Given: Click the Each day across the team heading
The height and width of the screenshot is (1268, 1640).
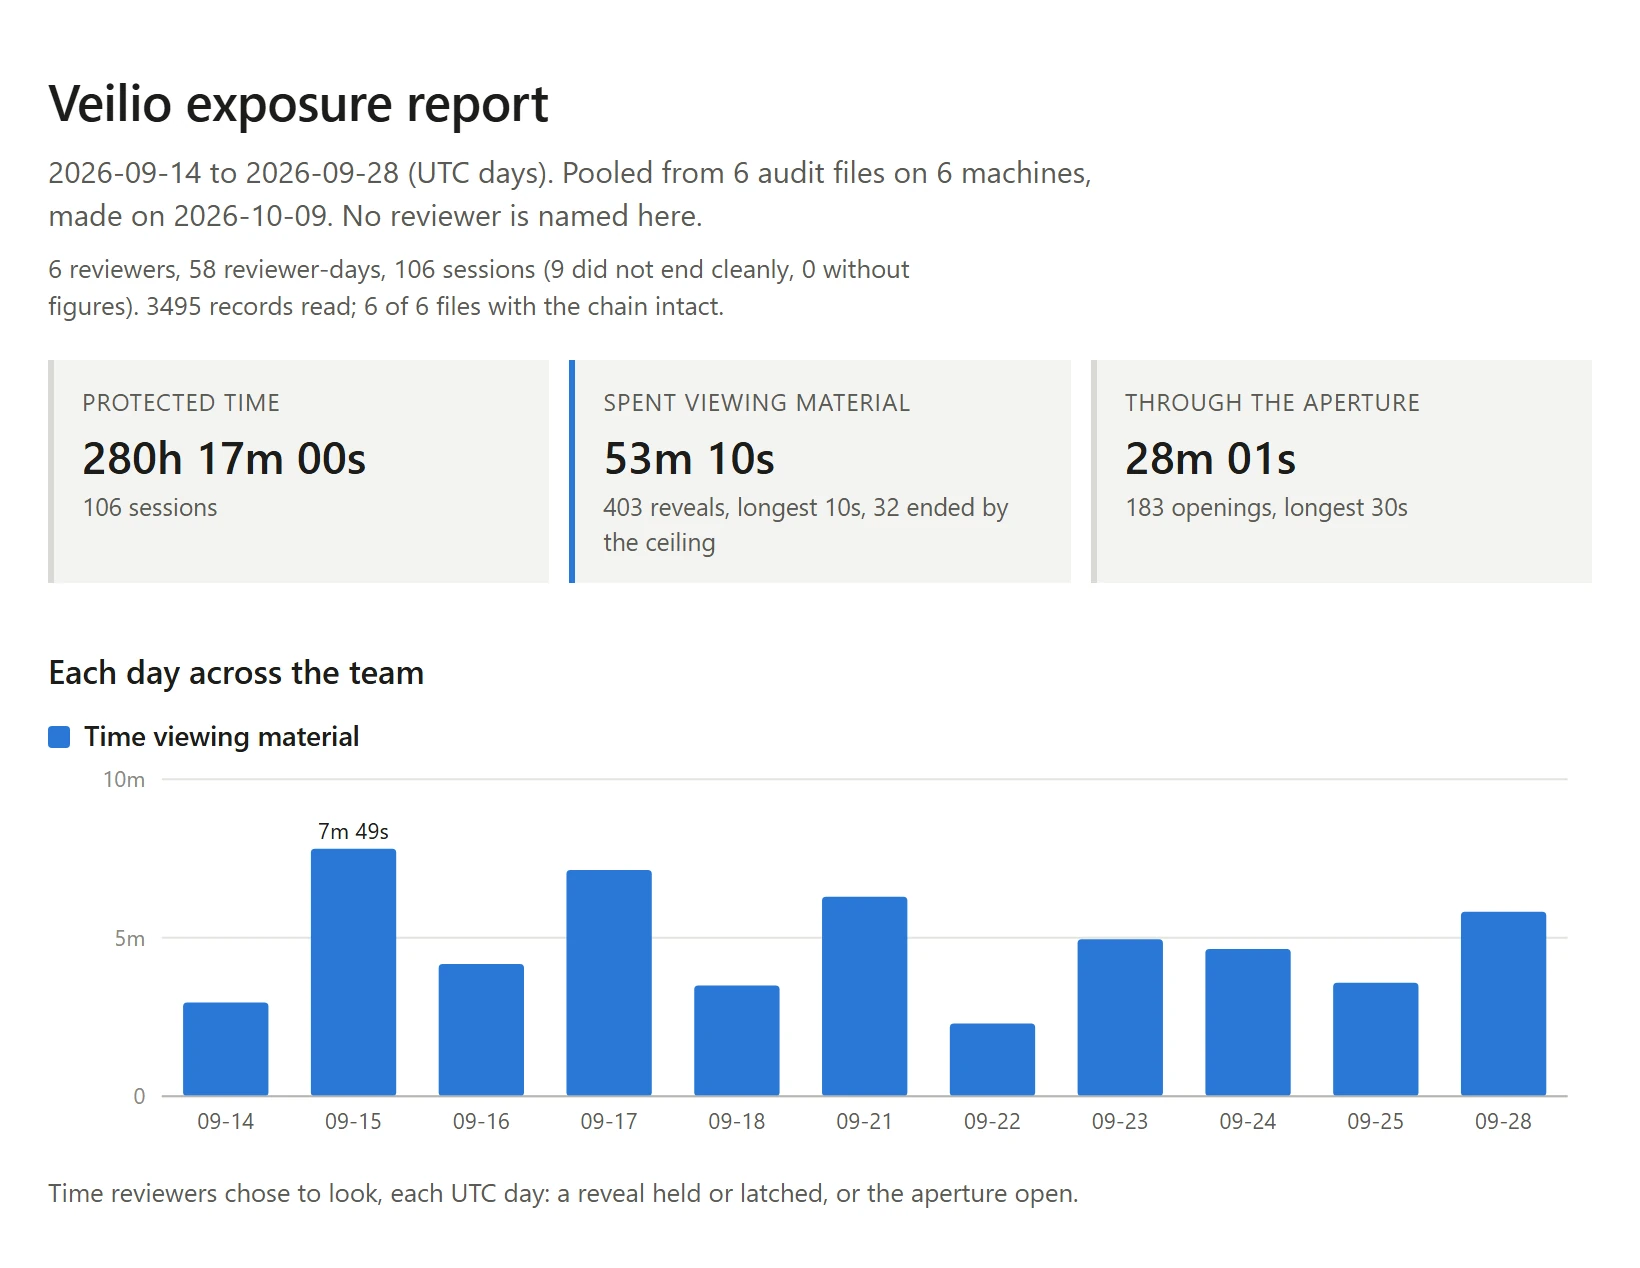Looking at the screenshot, I should click(x=236, y=673).
